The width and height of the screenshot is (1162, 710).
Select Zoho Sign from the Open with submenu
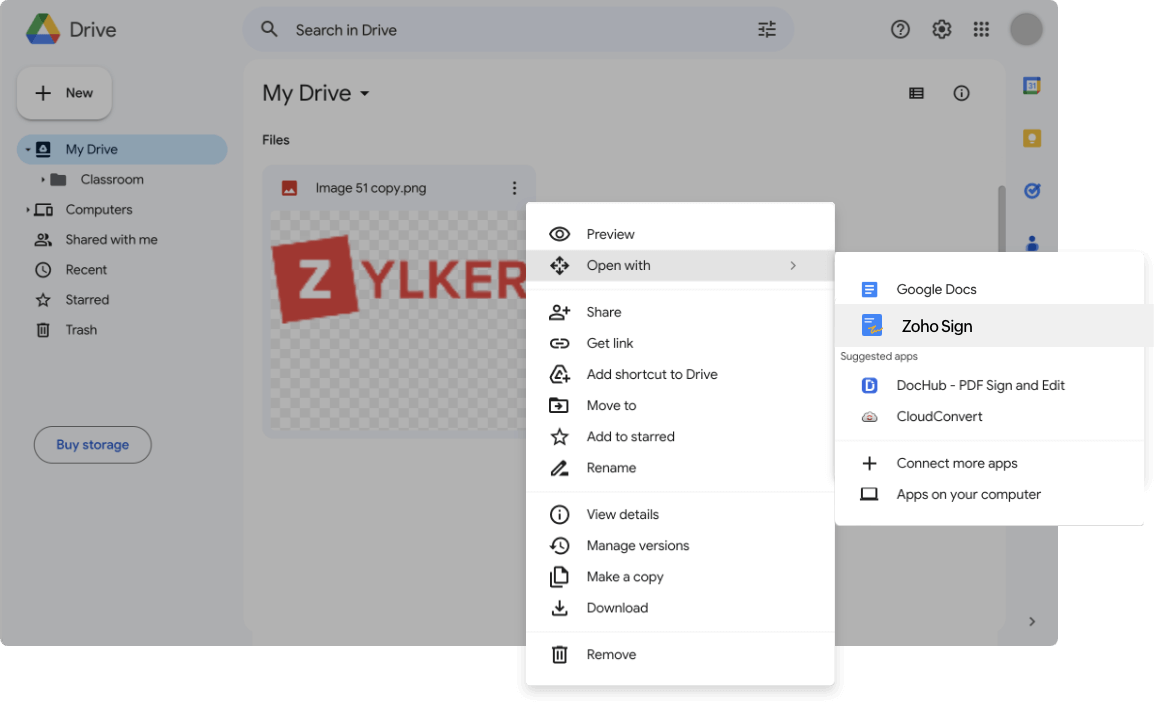tap(937, 325)
